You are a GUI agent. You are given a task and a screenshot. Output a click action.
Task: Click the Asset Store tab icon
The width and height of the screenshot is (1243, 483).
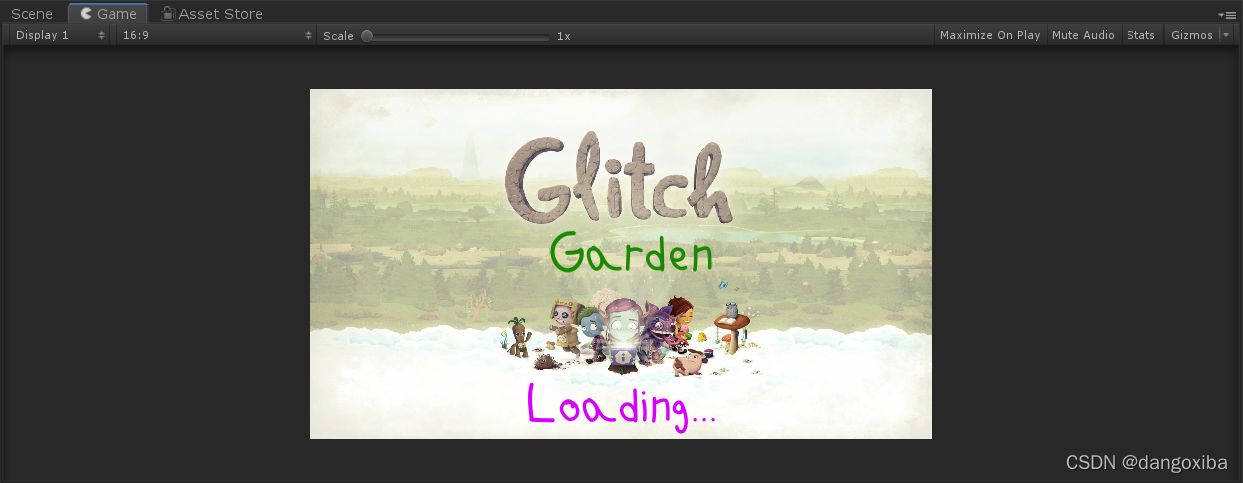pyautogui.click(x=168, y=14)
